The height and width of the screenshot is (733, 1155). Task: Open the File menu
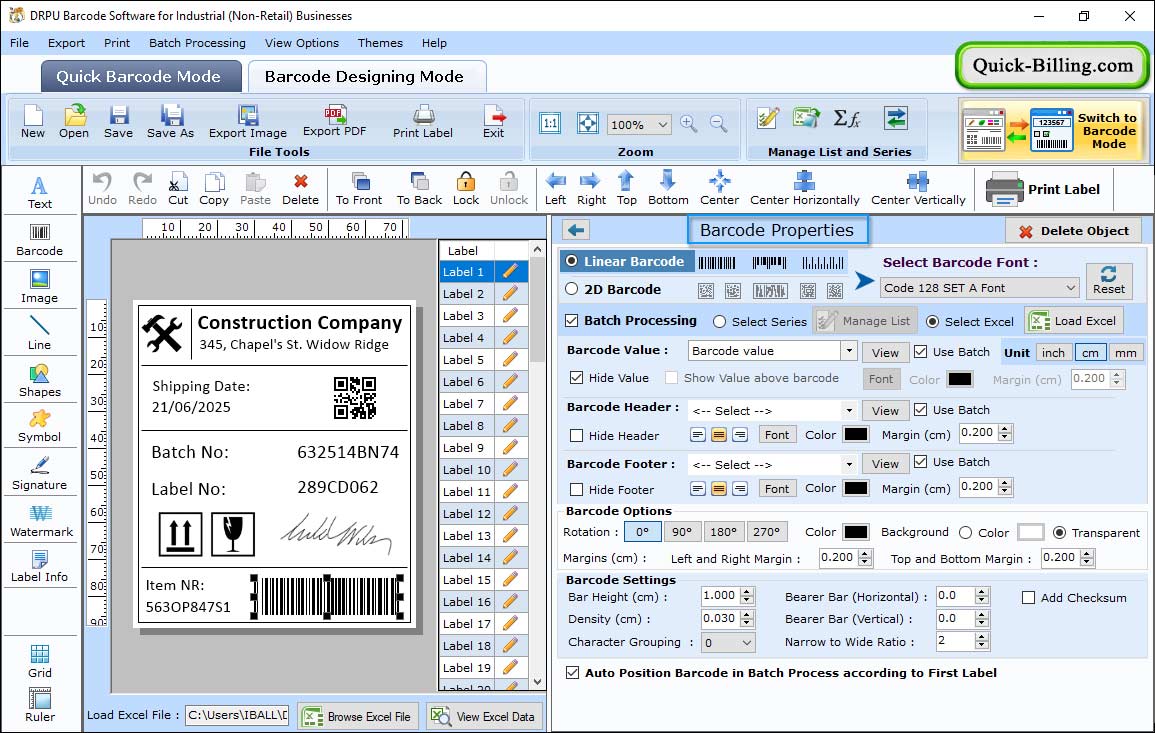point(19,43)
